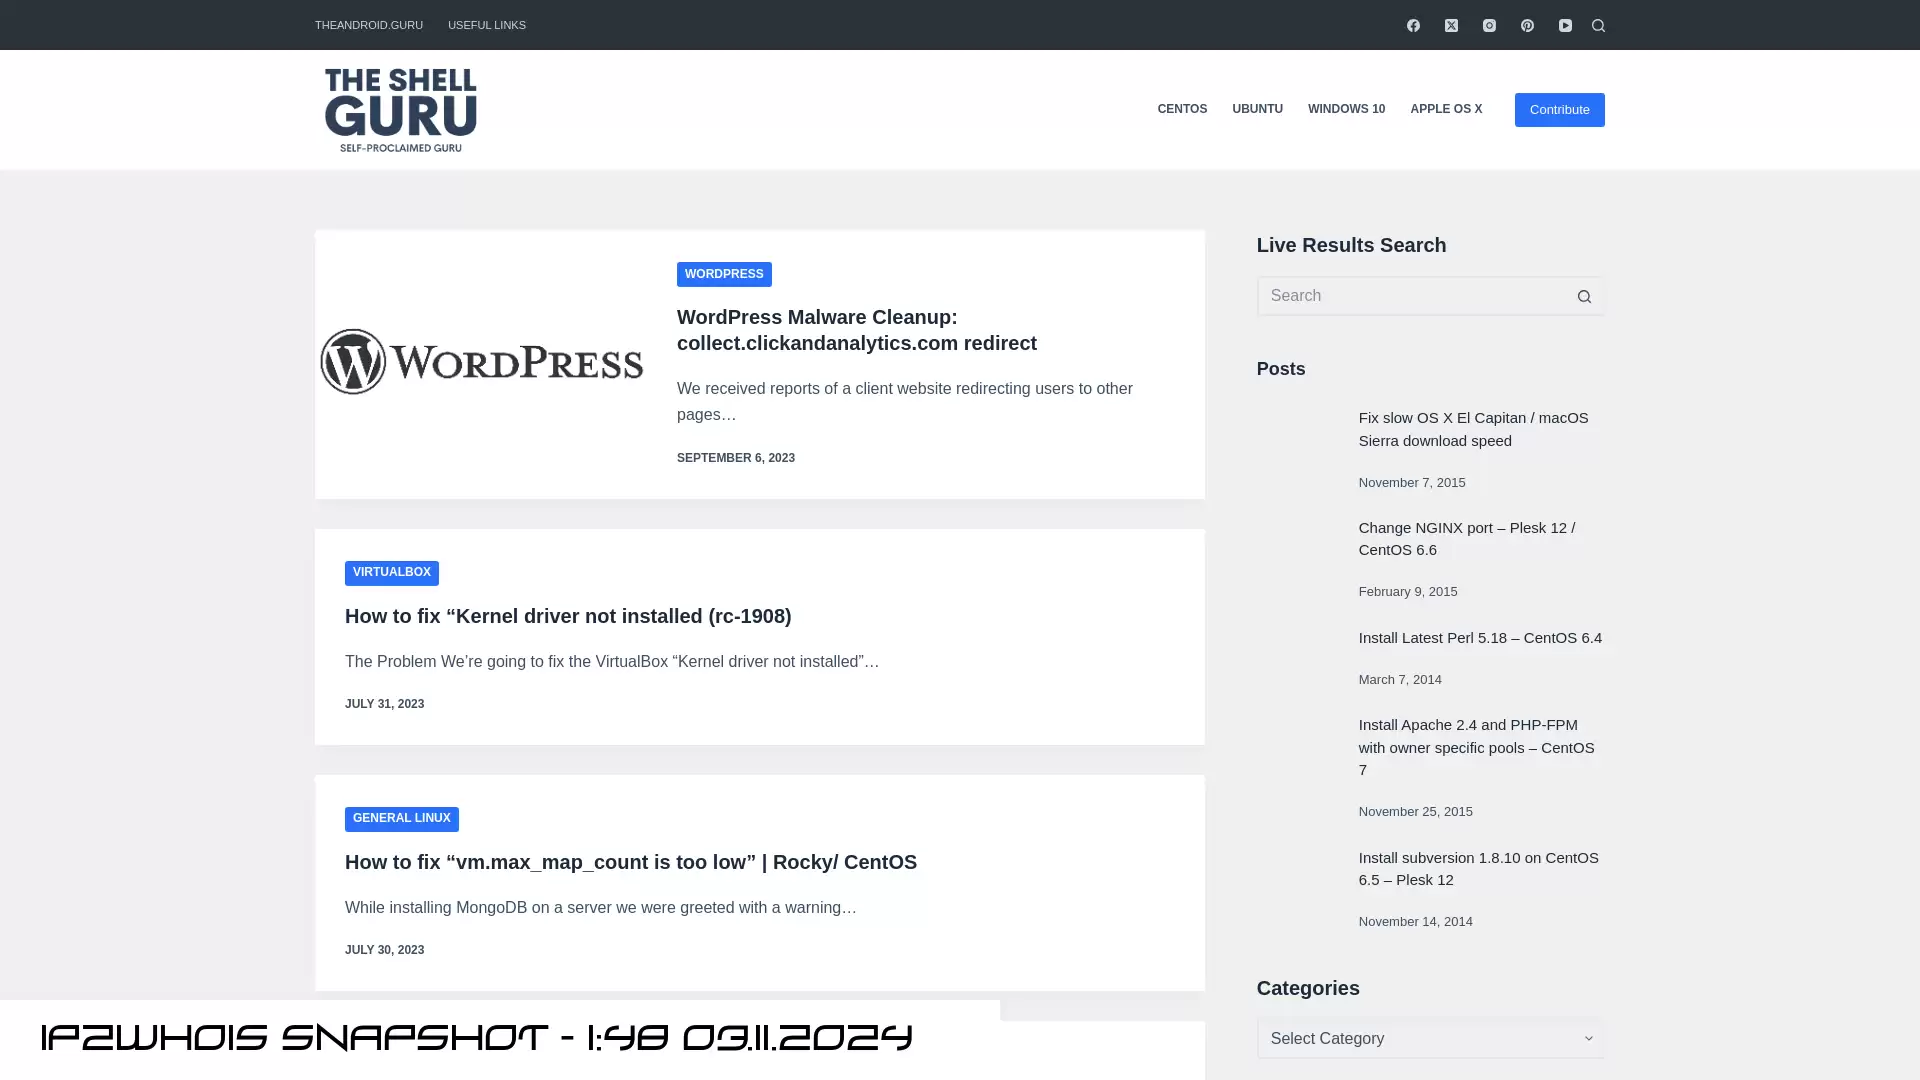This screenshot has width=1920, height=1080.
Task: Submit the Live Results search magnifier button
Action: [x=1584, y=296]
